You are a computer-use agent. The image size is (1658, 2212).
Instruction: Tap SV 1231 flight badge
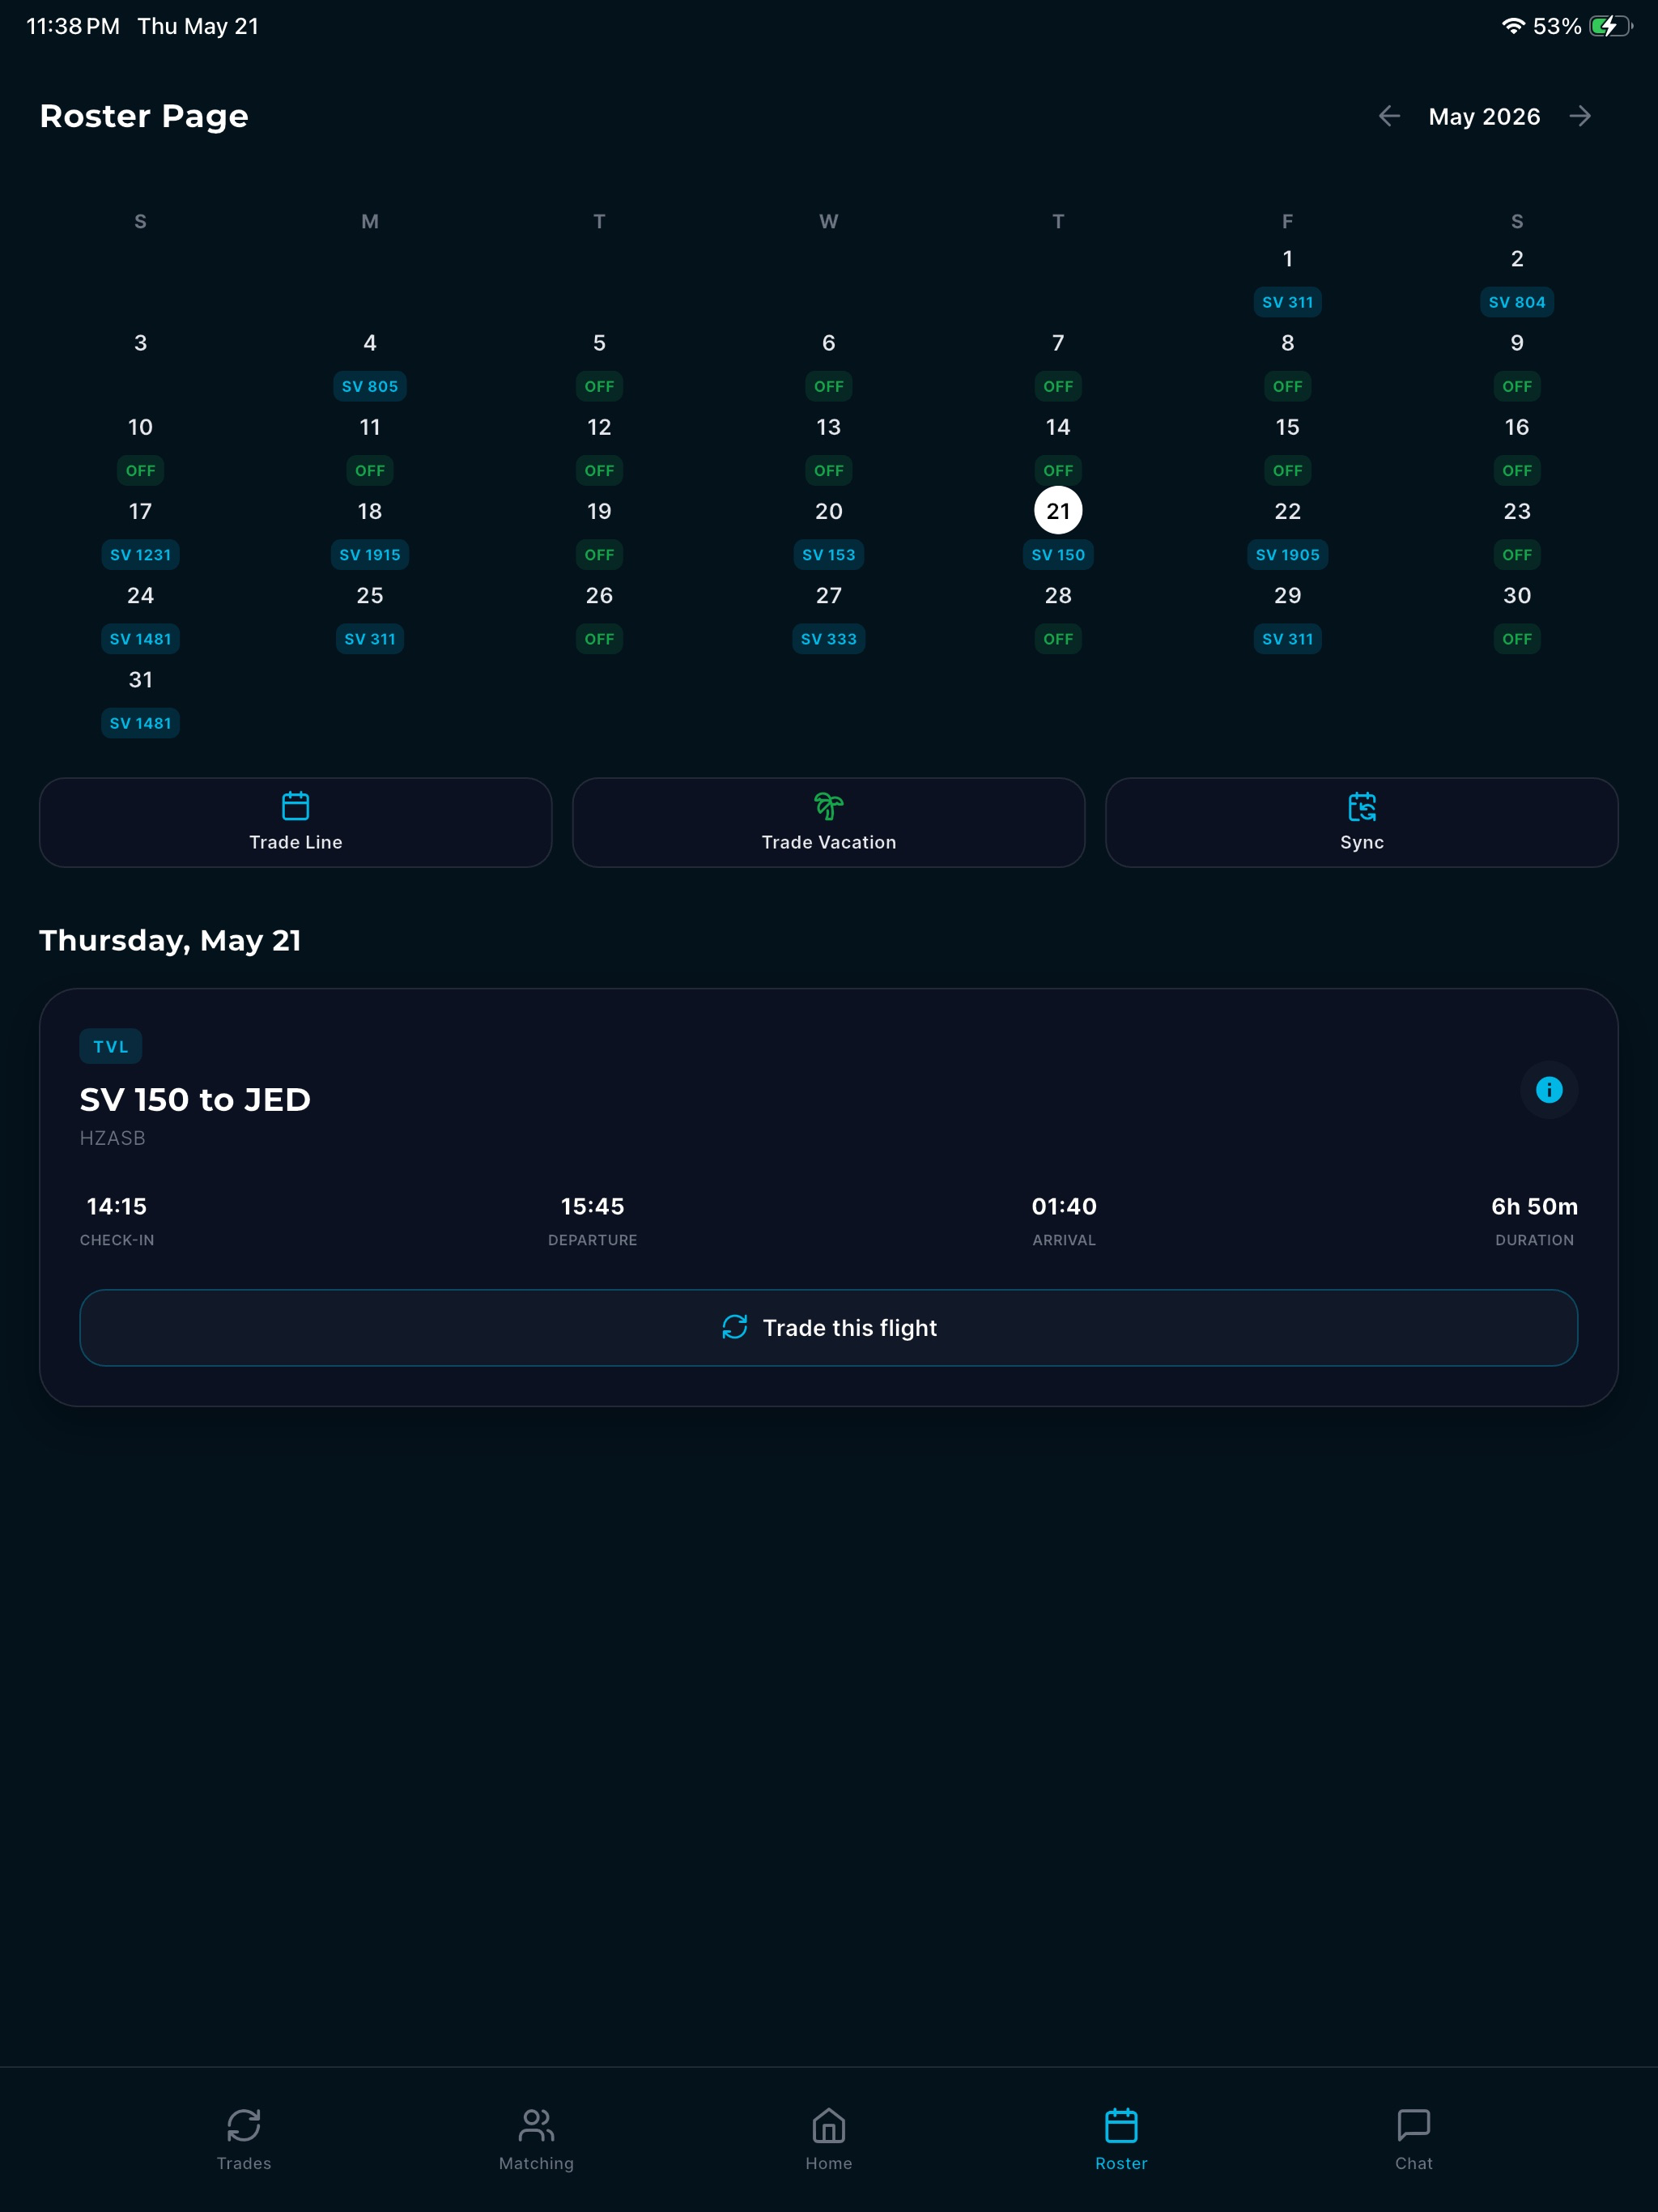coord(140,554)
